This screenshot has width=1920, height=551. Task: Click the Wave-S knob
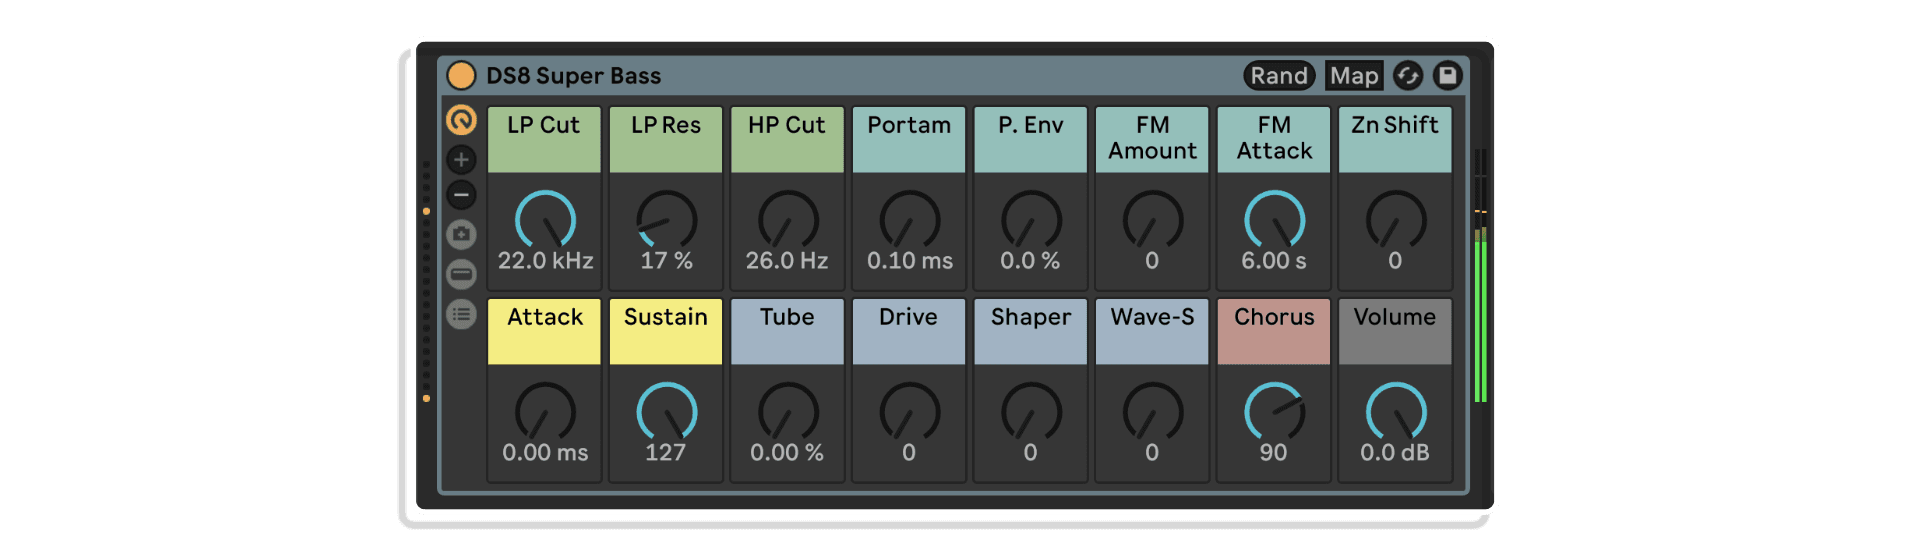click(1152, 411)
